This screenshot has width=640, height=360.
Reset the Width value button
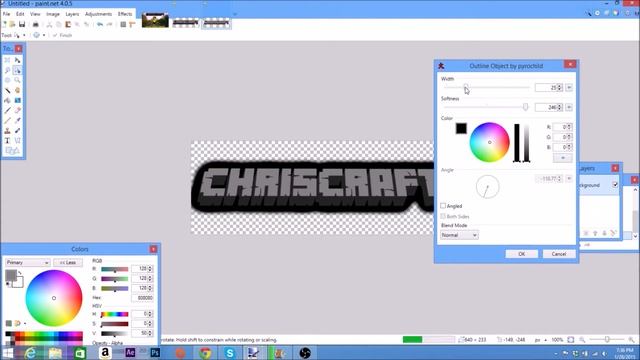[x=569, y=88]
